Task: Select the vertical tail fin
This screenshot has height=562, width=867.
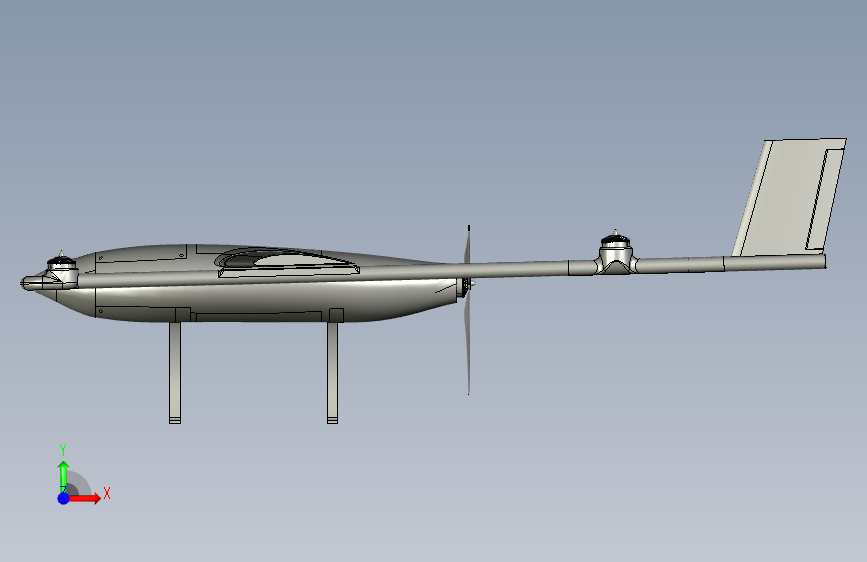Action: [x=790, y=197]
